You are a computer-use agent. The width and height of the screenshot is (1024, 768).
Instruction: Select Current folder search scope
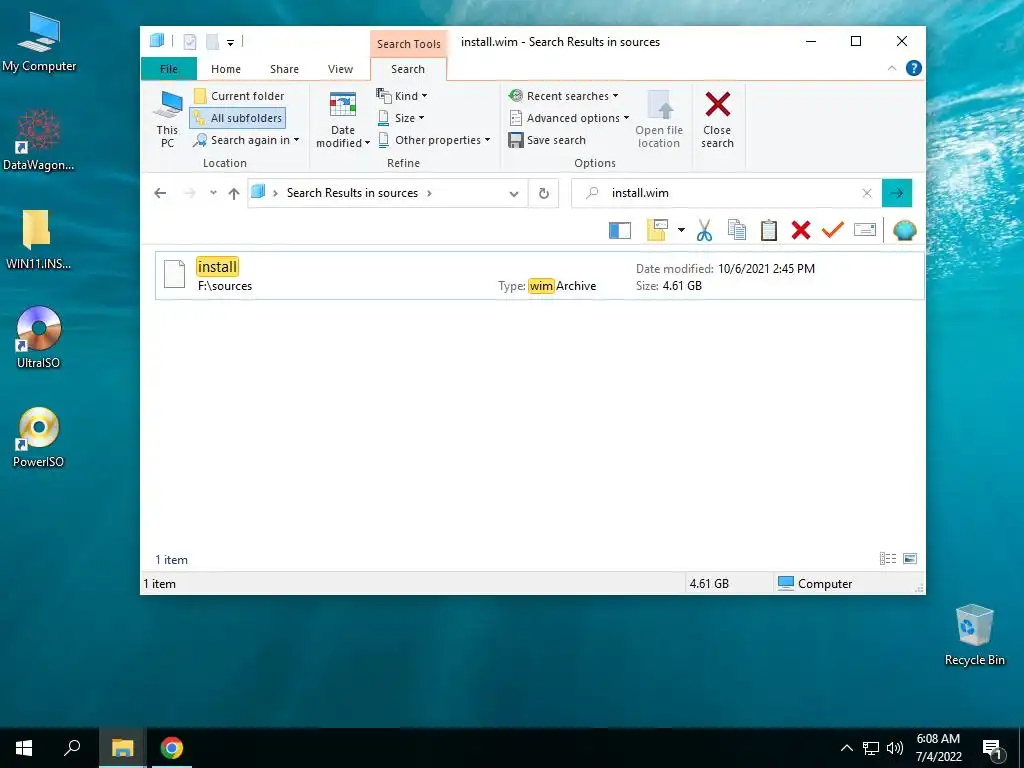239,96
